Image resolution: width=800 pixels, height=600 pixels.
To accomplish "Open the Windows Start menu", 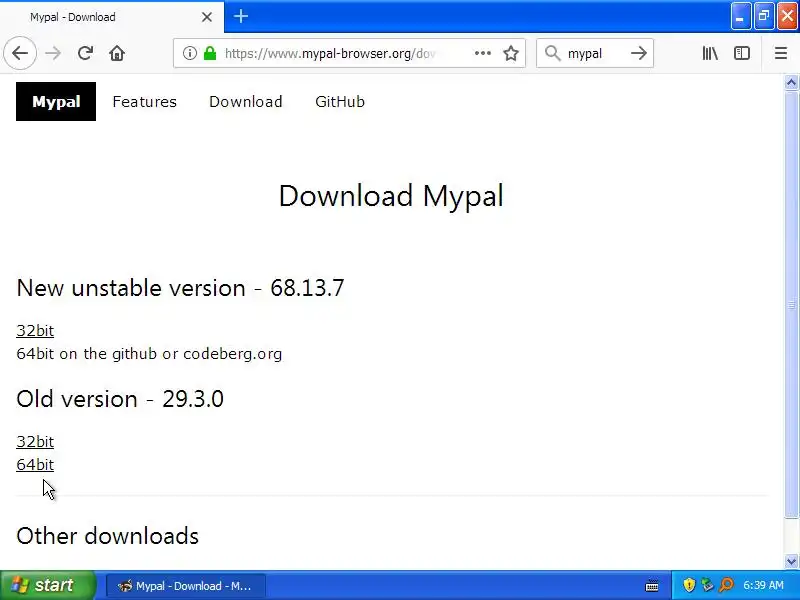I will pyautogui.click(x=47, y=585).
